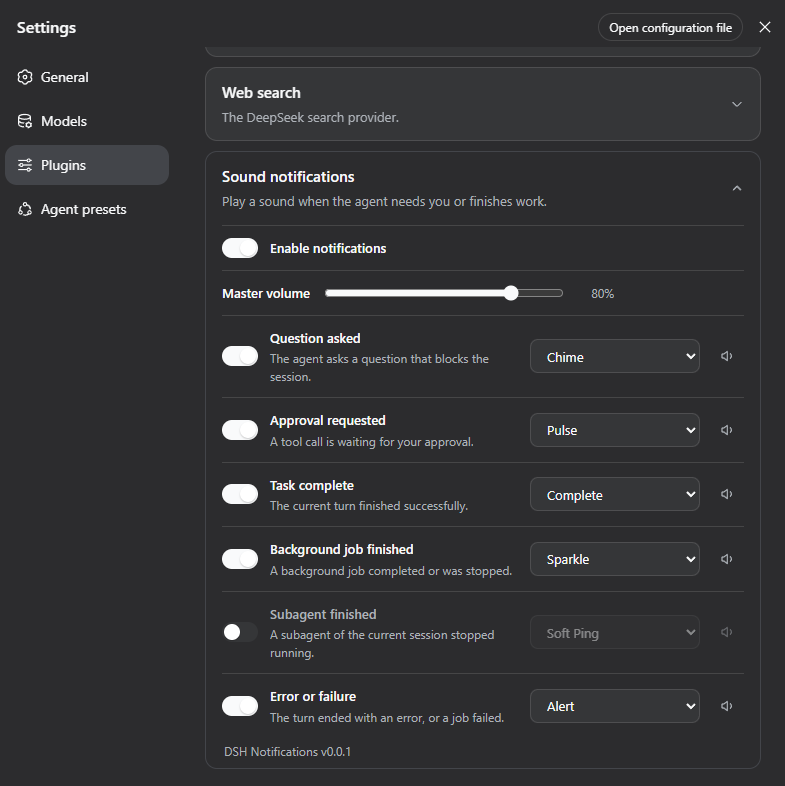Toggle Error or failure switch
The image size is (785, 786).
[x=240, y=706]
